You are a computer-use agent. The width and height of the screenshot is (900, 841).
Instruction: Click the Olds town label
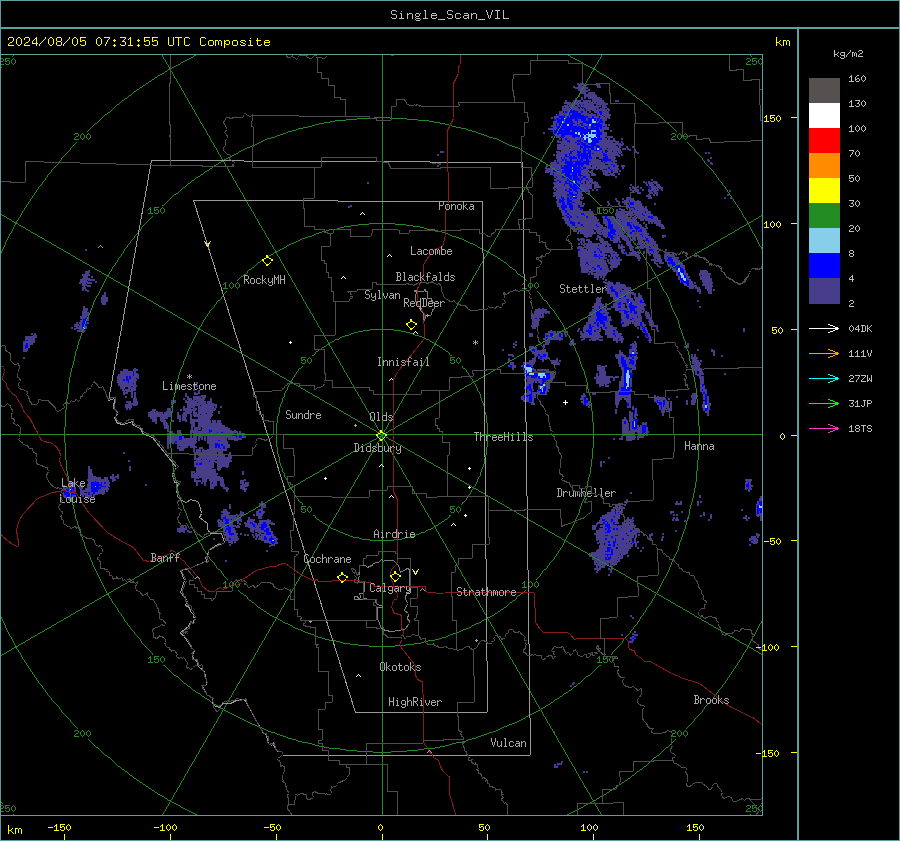pyautogui.click(x=381, y=417)
